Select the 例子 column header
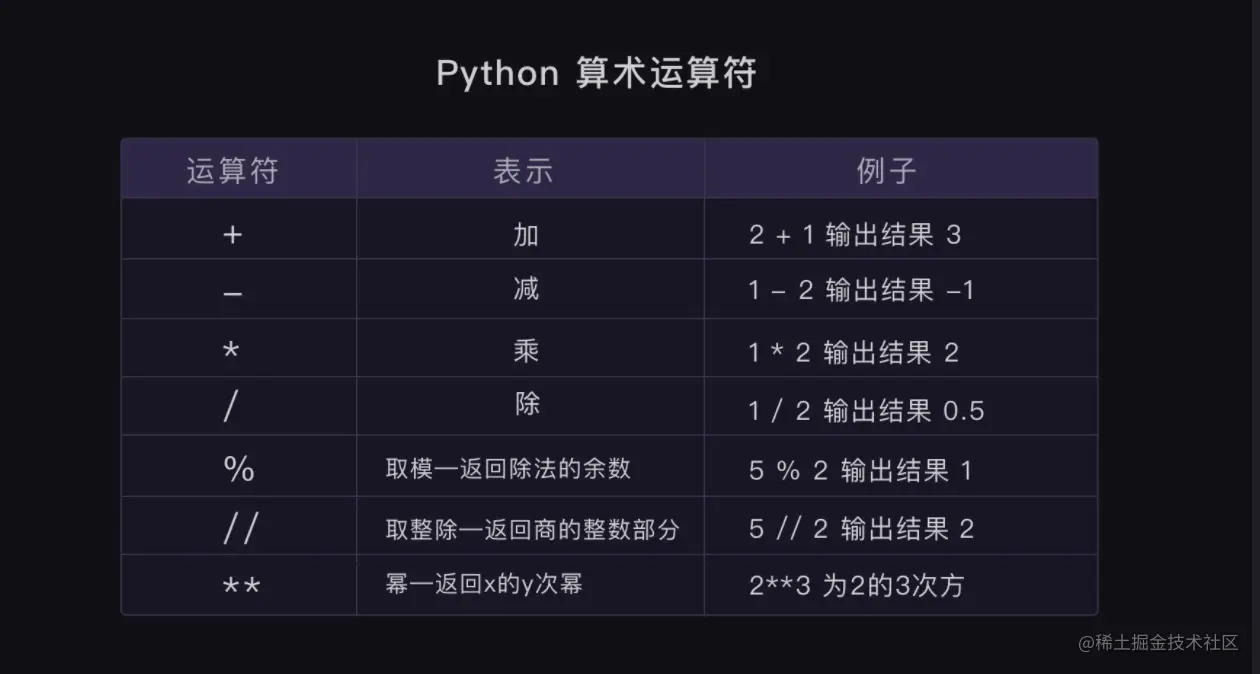 [886, 171]
